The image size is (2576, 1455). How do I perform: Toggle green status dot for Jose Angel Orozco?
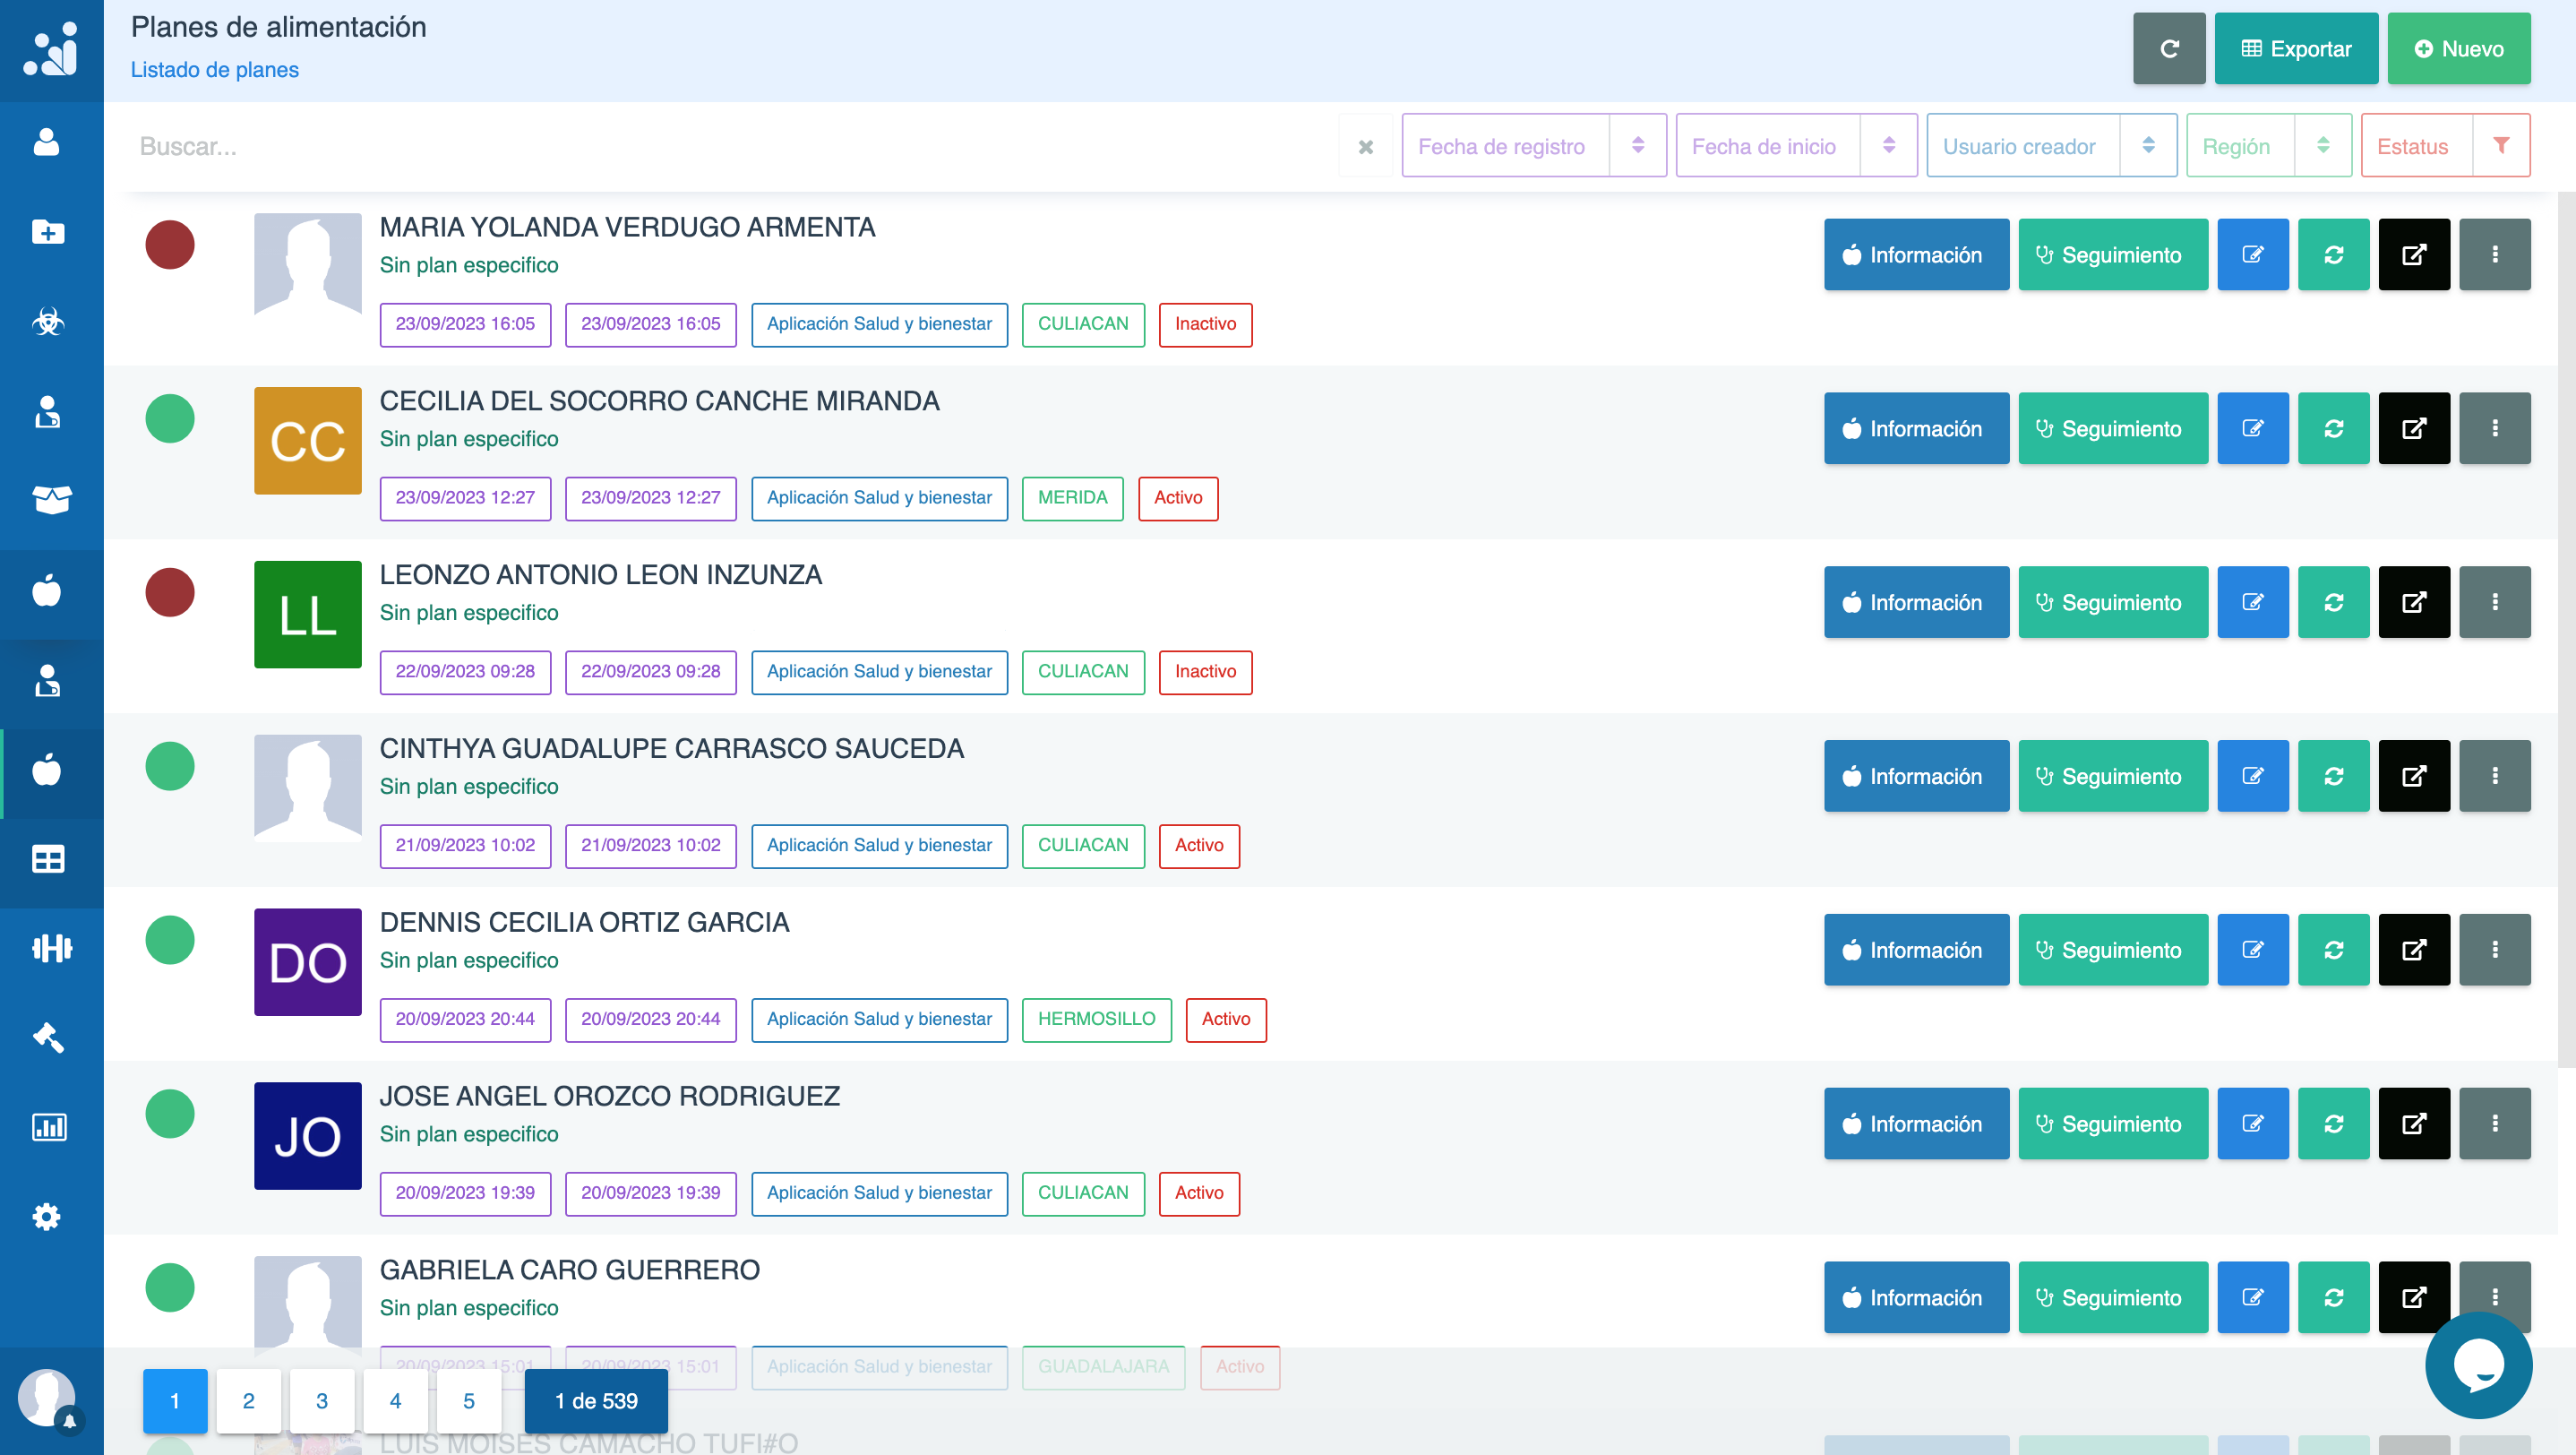coord(170,1114)
